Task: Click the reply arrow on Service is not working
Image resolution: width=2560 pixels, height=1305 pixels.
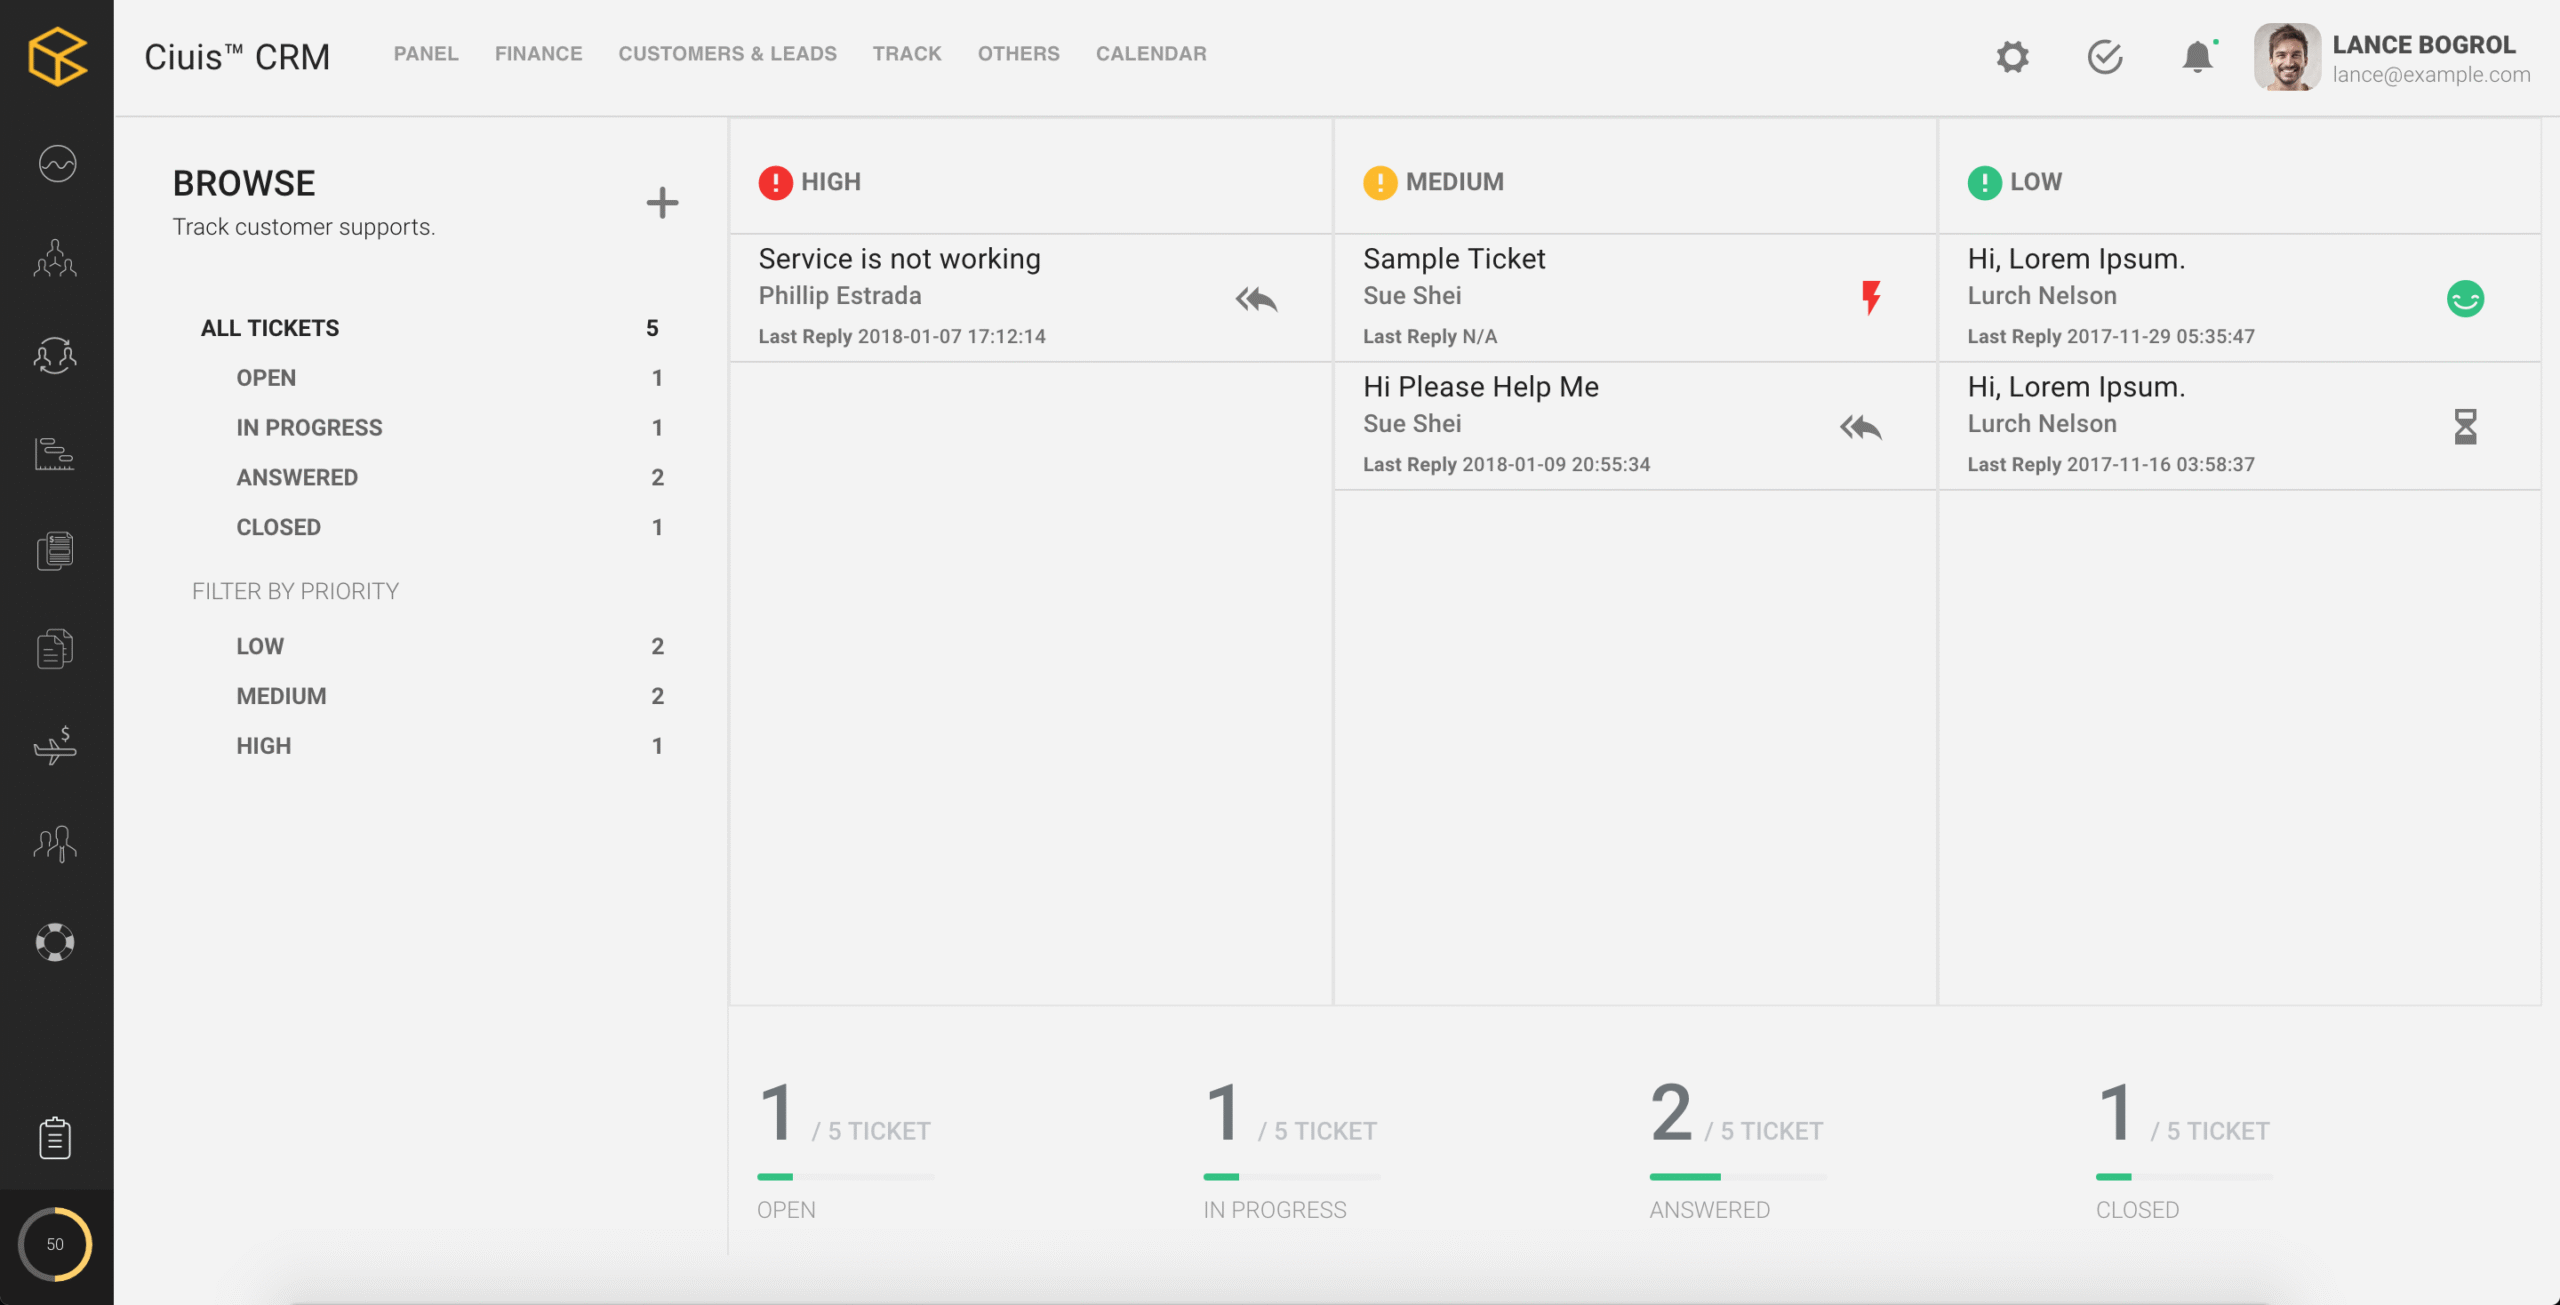Action: tap(1256, 299)
